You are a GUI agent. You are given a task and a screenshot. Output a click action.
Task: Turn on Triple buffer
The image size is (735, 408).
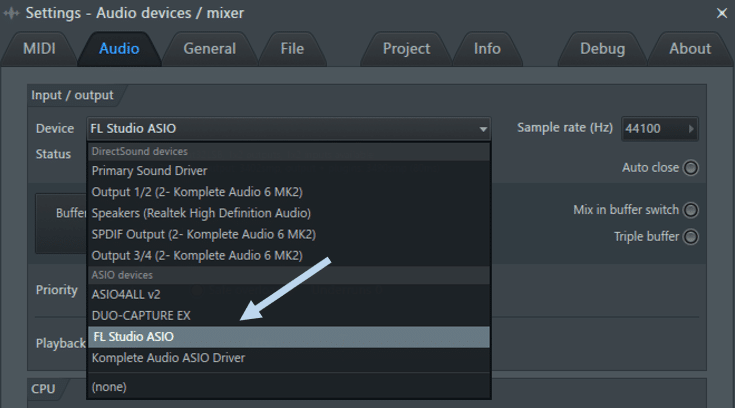tap(690, 237)
